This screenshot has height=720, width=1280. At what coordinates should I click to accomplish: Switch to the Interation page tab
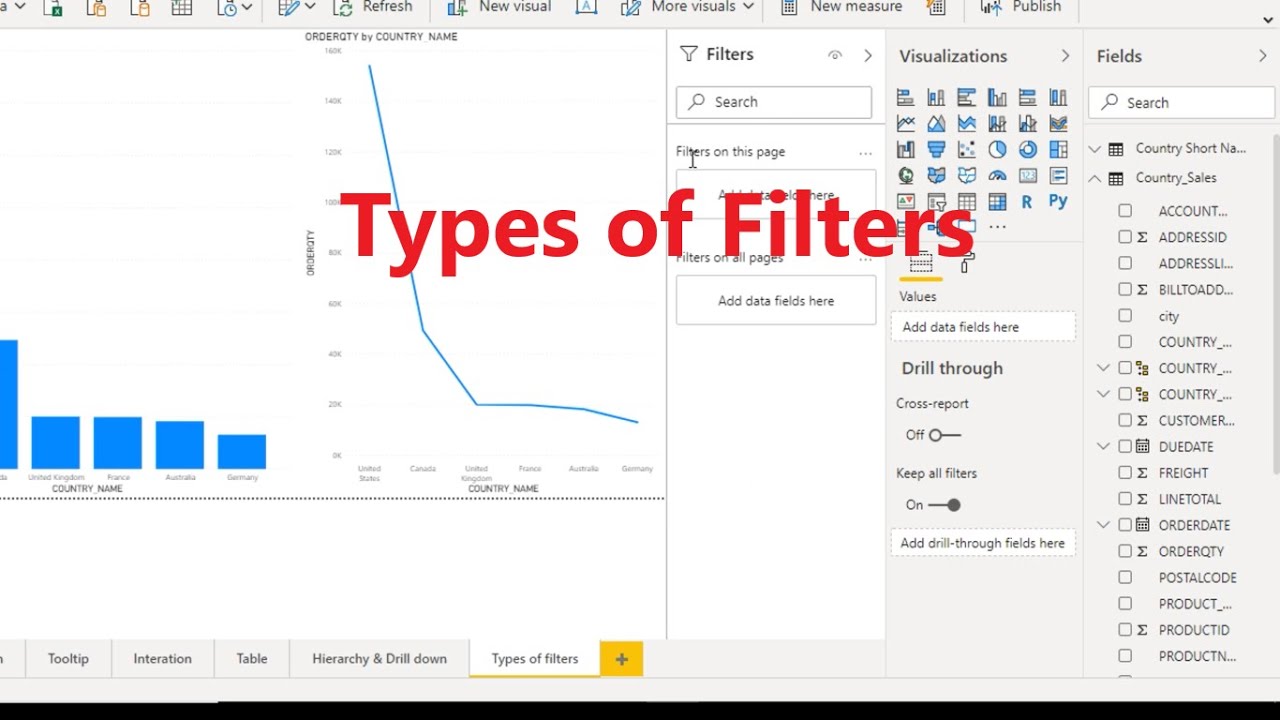162,659
